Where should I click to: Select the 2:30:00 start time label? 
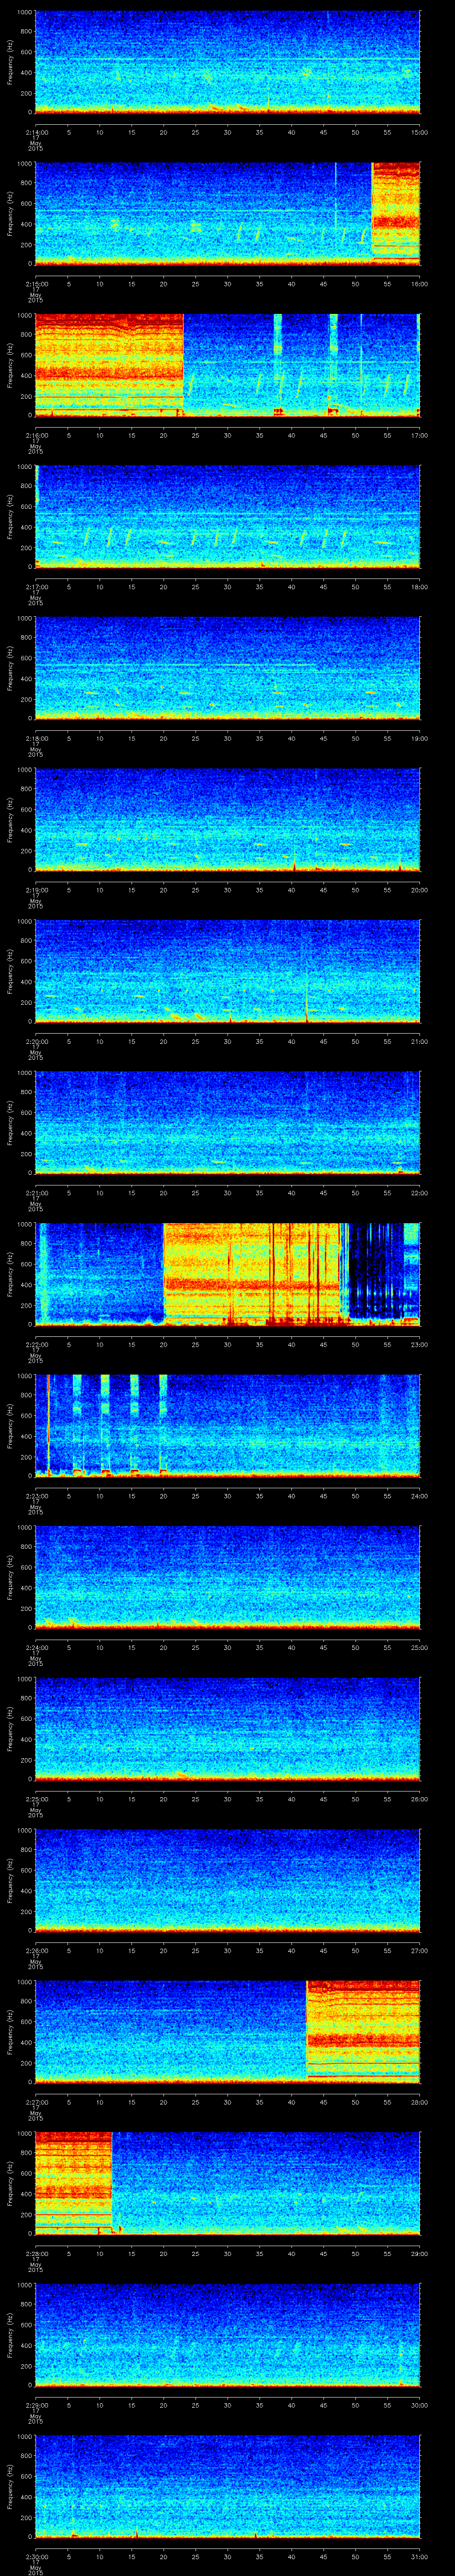click(x=36, y=2556)
